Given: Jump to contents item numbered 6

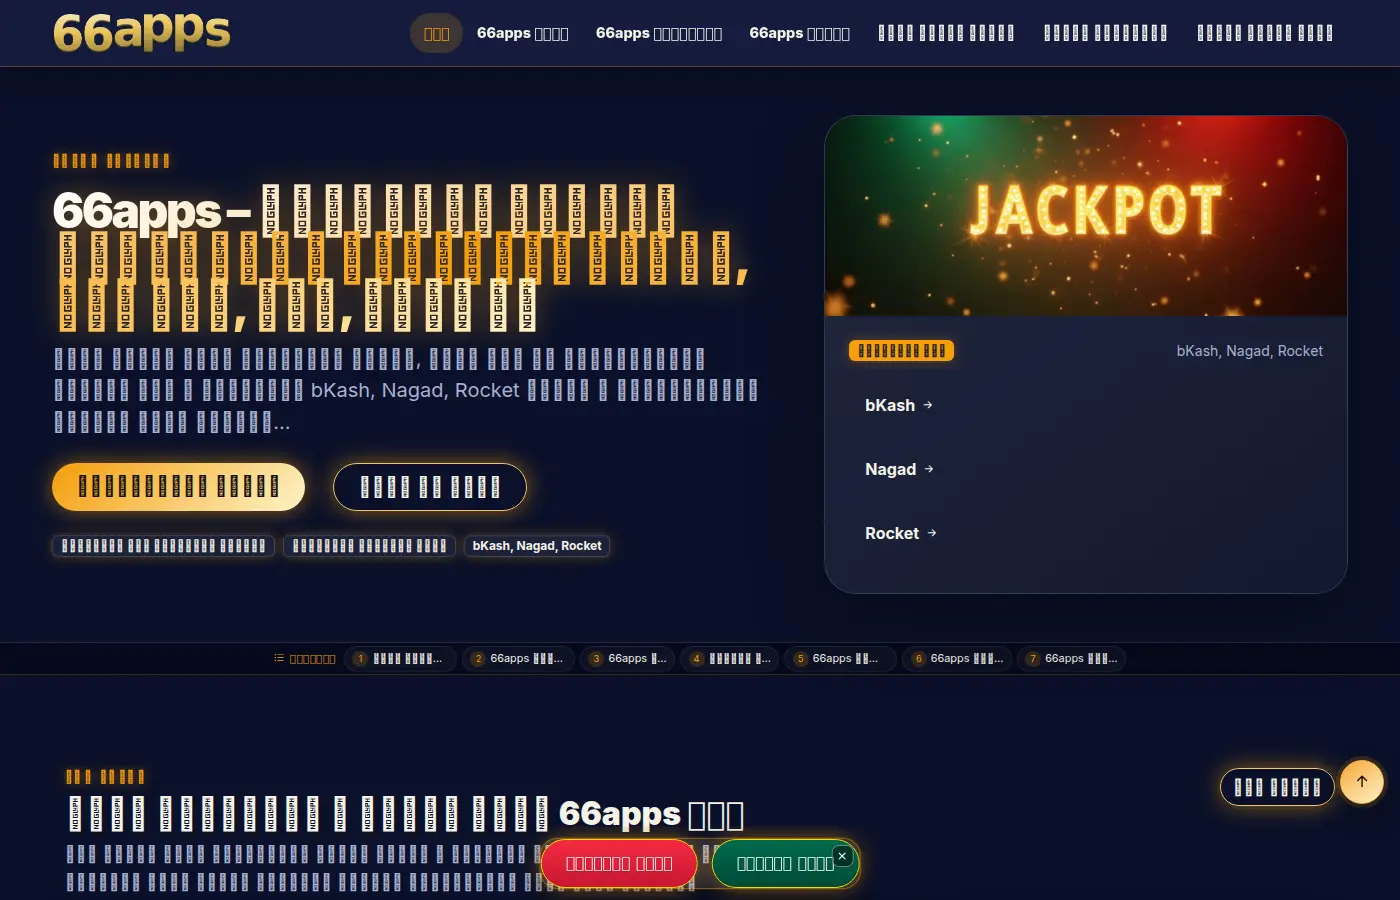Looking at the screenshot, I should (958, 658).
